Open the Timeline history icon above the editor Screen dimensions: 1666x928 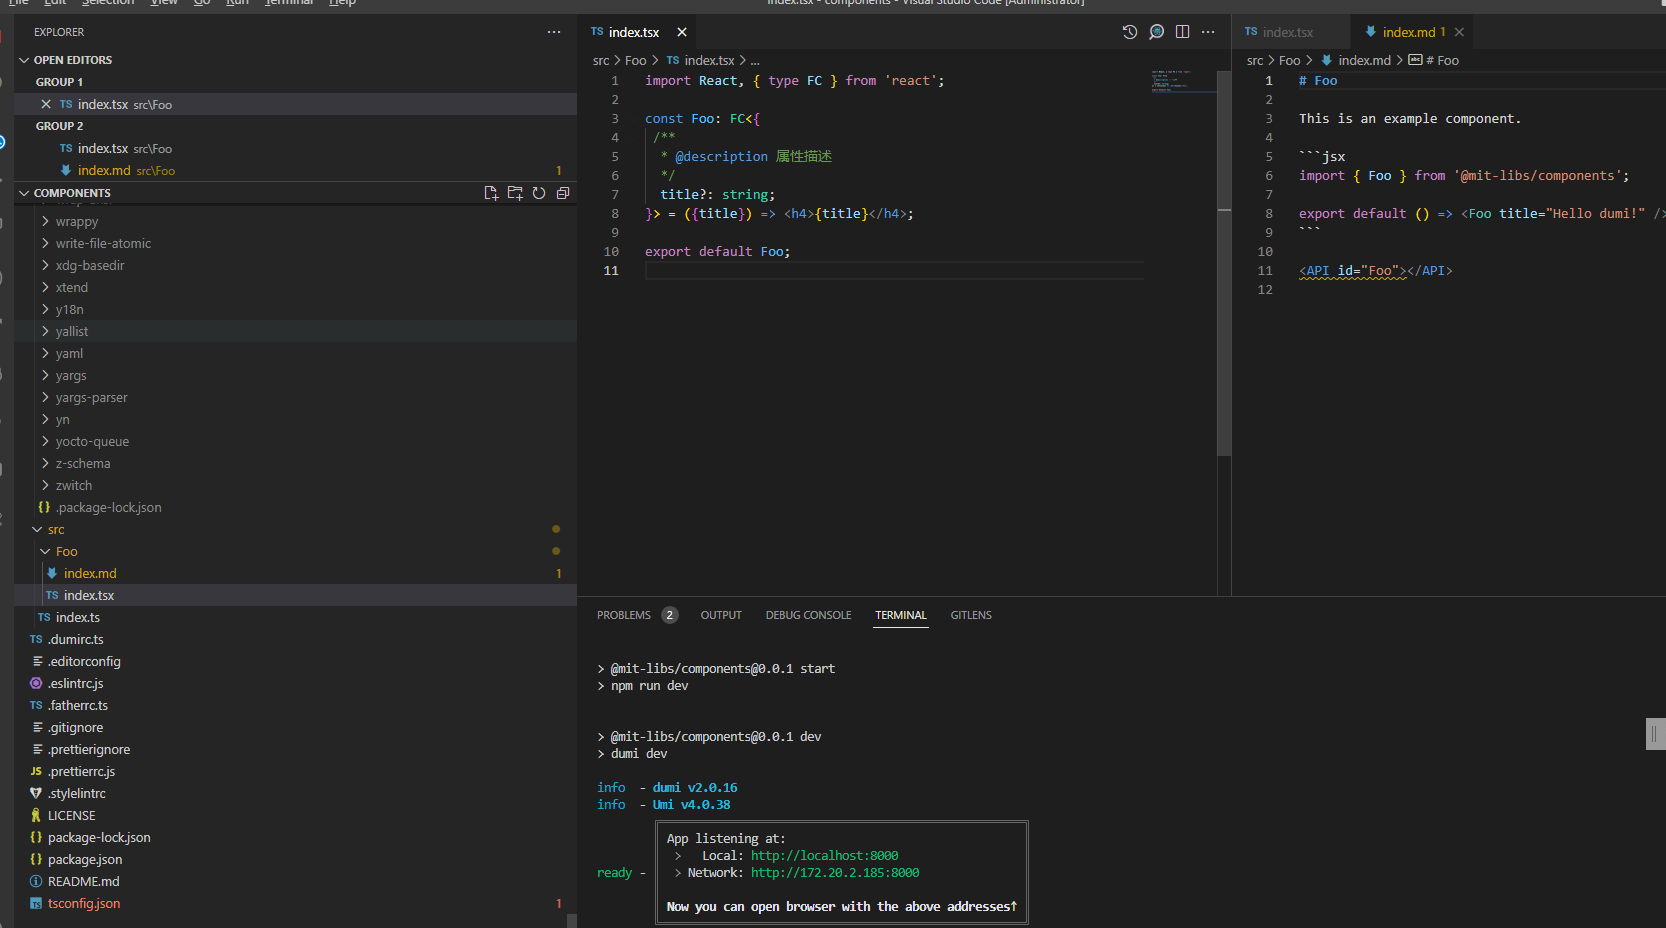pos(1130,31)
